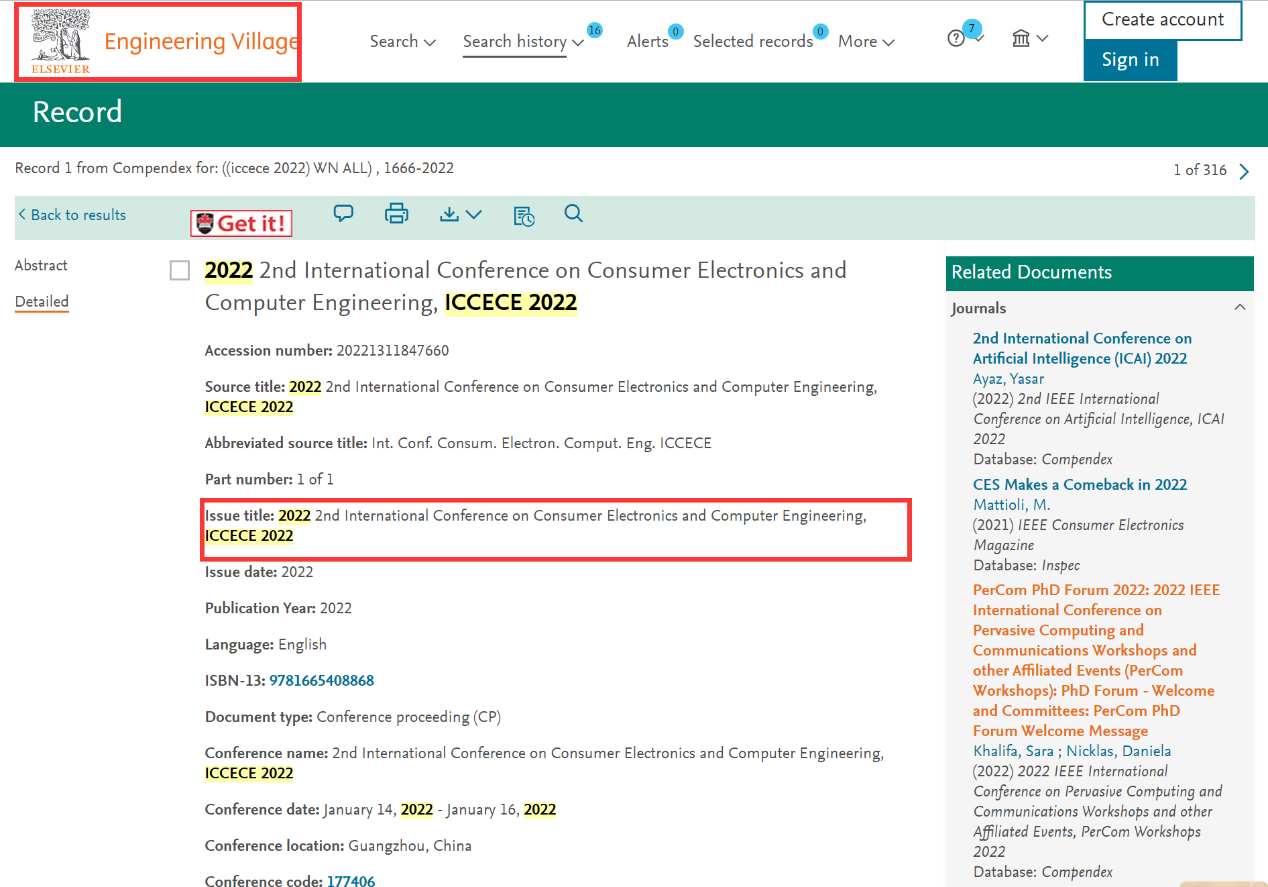Click the Related Documents panel header
This screenshot has height=887, width=1268.
[x=1099, y=272]
